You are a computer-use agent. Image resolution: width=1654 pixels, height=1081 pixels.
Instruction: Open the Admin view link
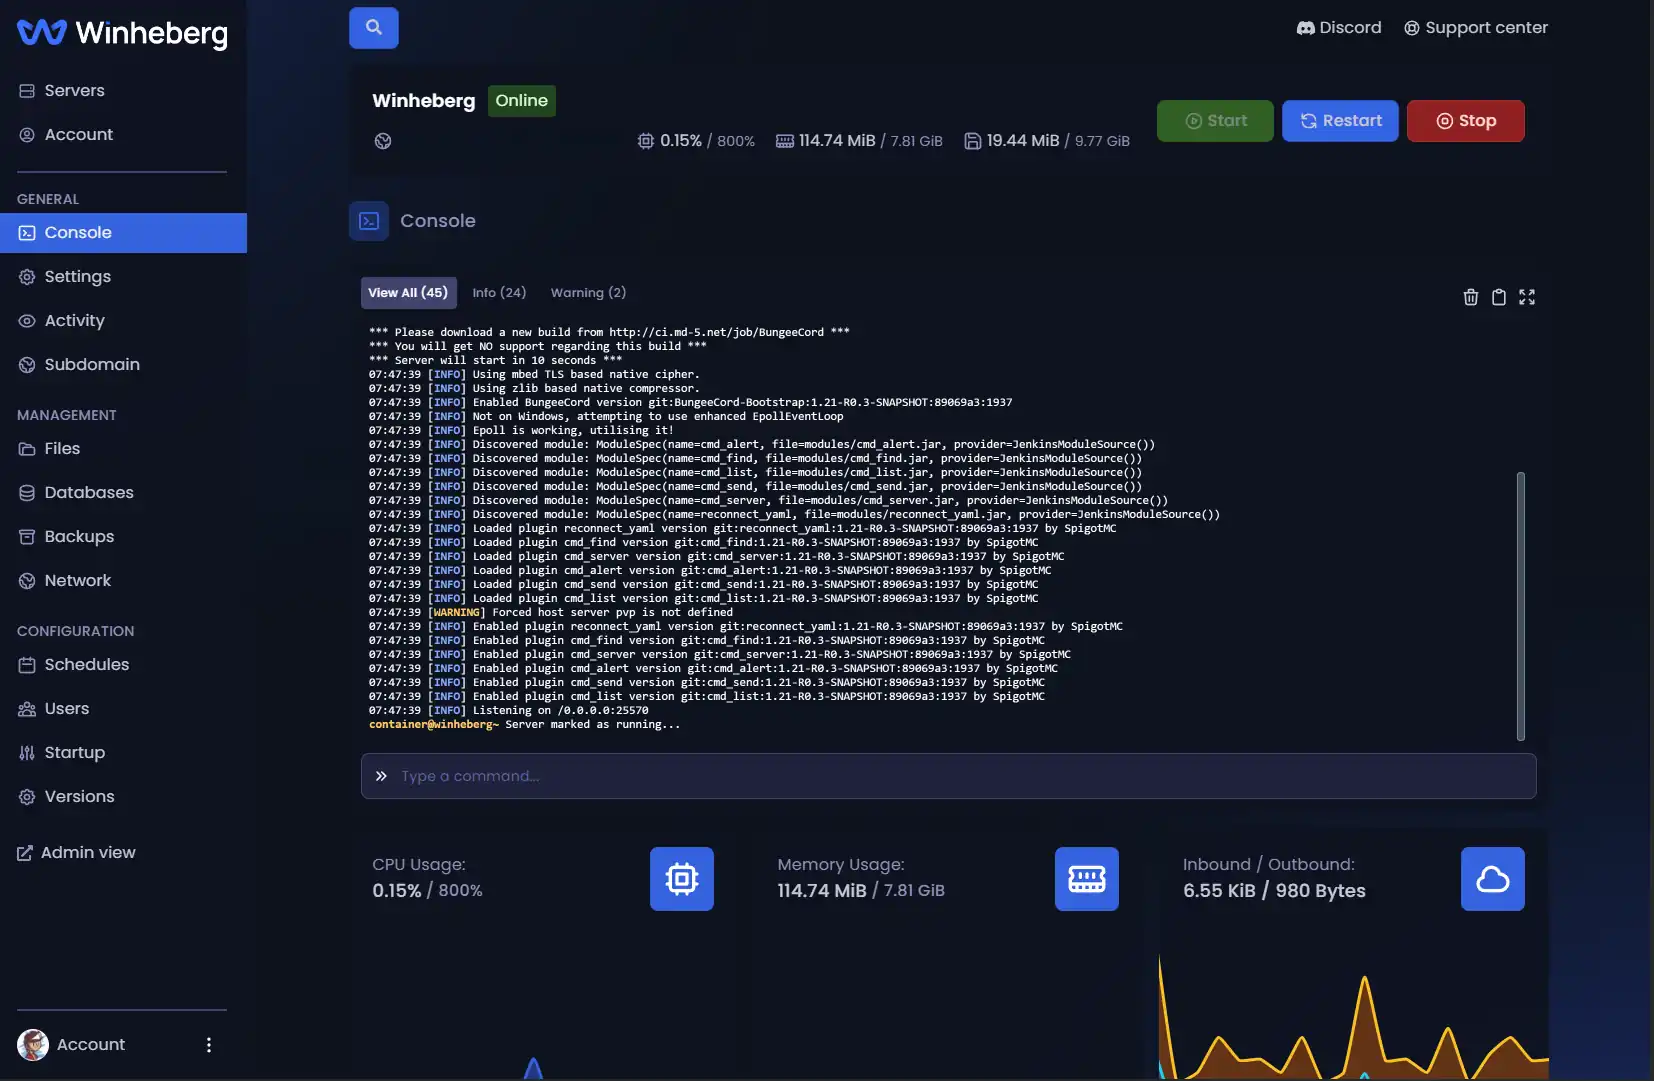coord(76,852)
